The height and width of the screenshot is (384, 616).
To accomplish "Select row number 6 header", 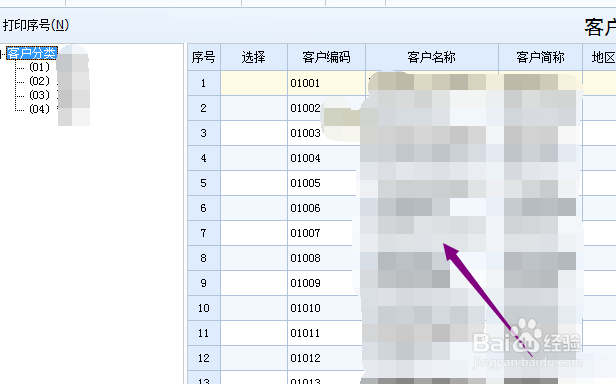I will [204, 208].
